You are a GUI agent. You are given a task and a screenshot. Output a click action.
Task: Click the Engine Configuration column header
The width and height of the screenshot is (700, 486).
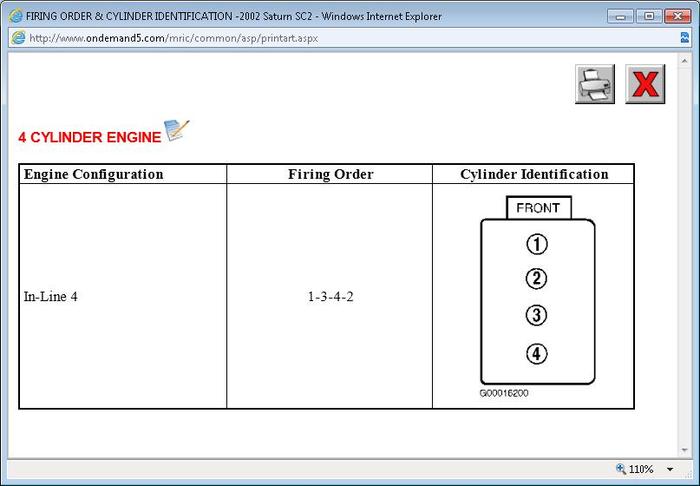click(x=93, y=174)
